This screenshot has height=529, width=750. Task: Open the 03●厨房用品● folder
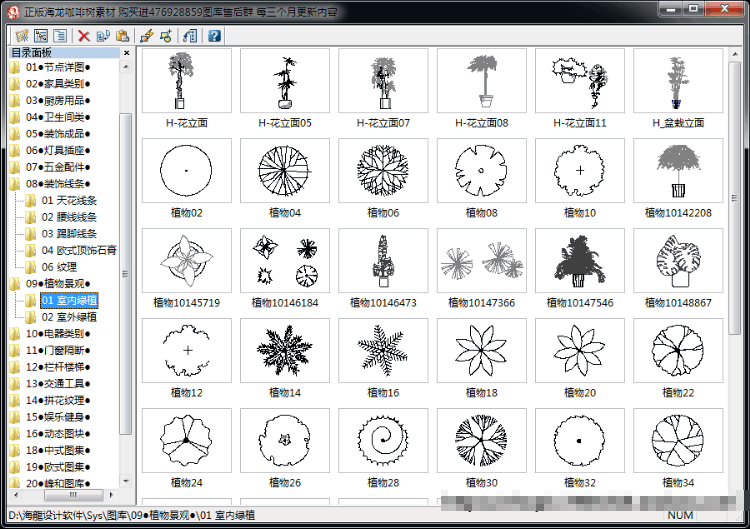point(58,100)
